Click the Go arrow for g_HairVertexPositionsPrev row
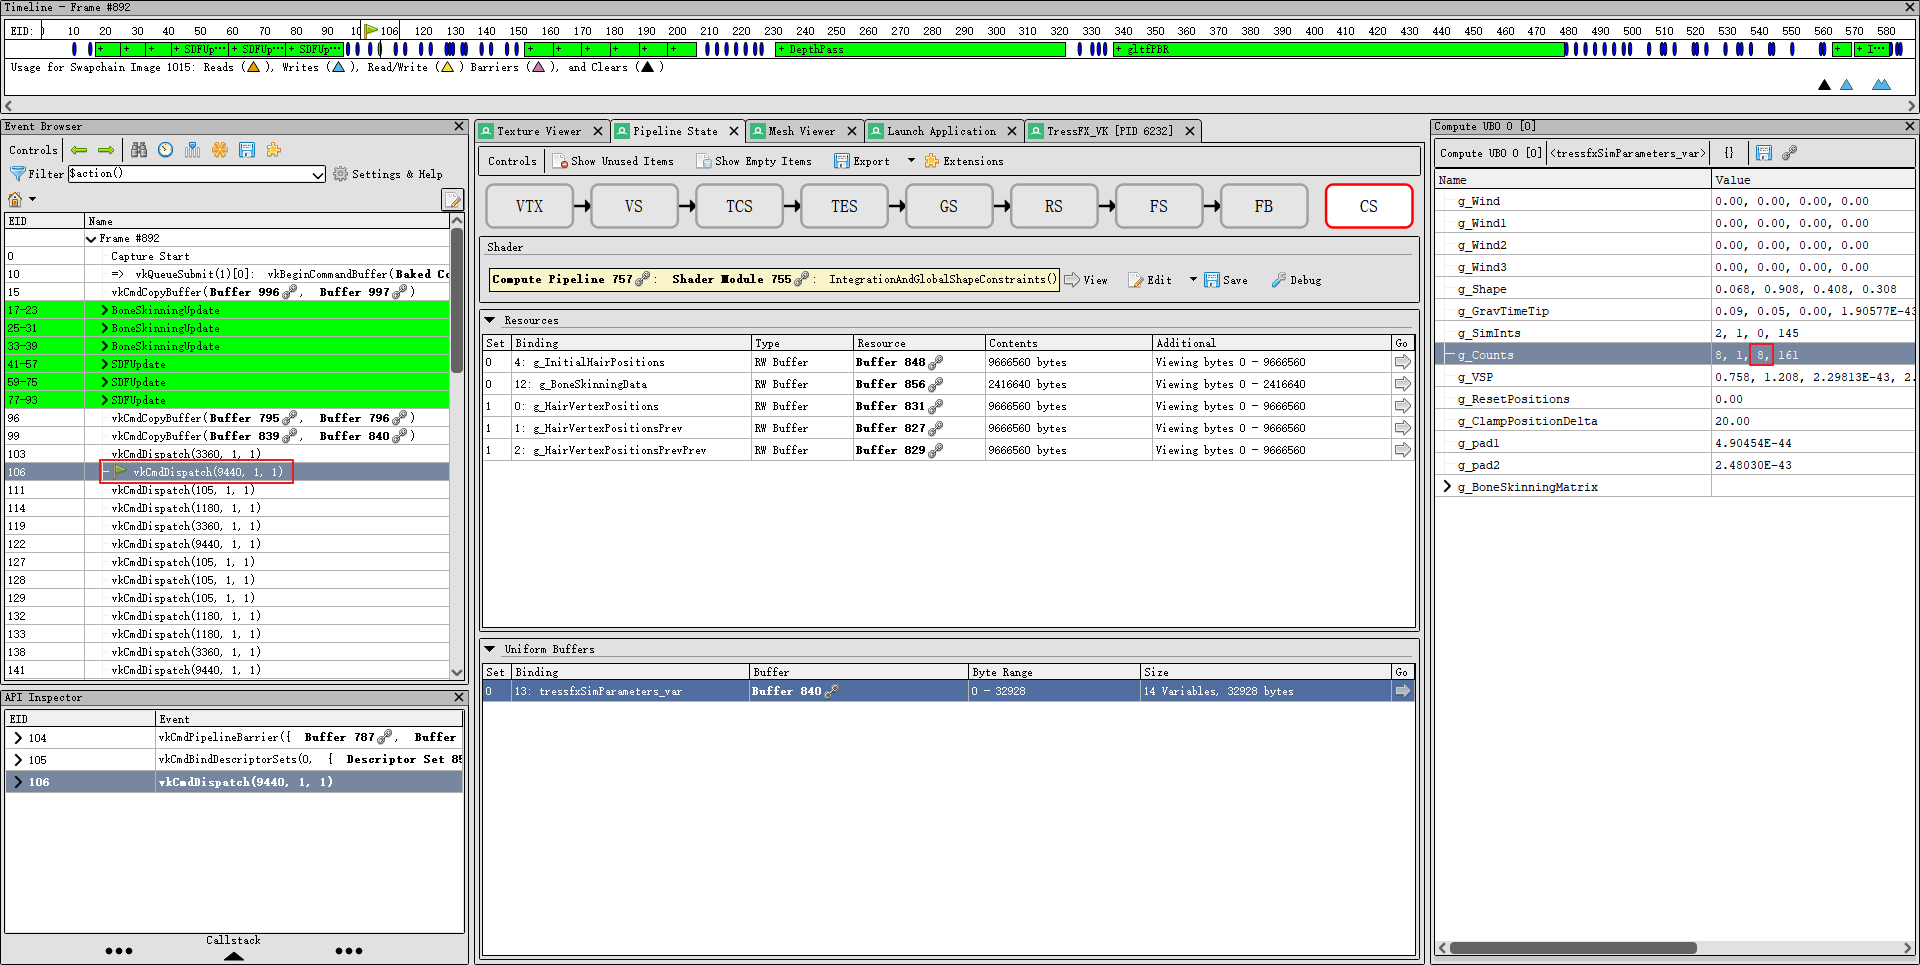This screenshot has height=965, width=1920. click(1403, 428)
